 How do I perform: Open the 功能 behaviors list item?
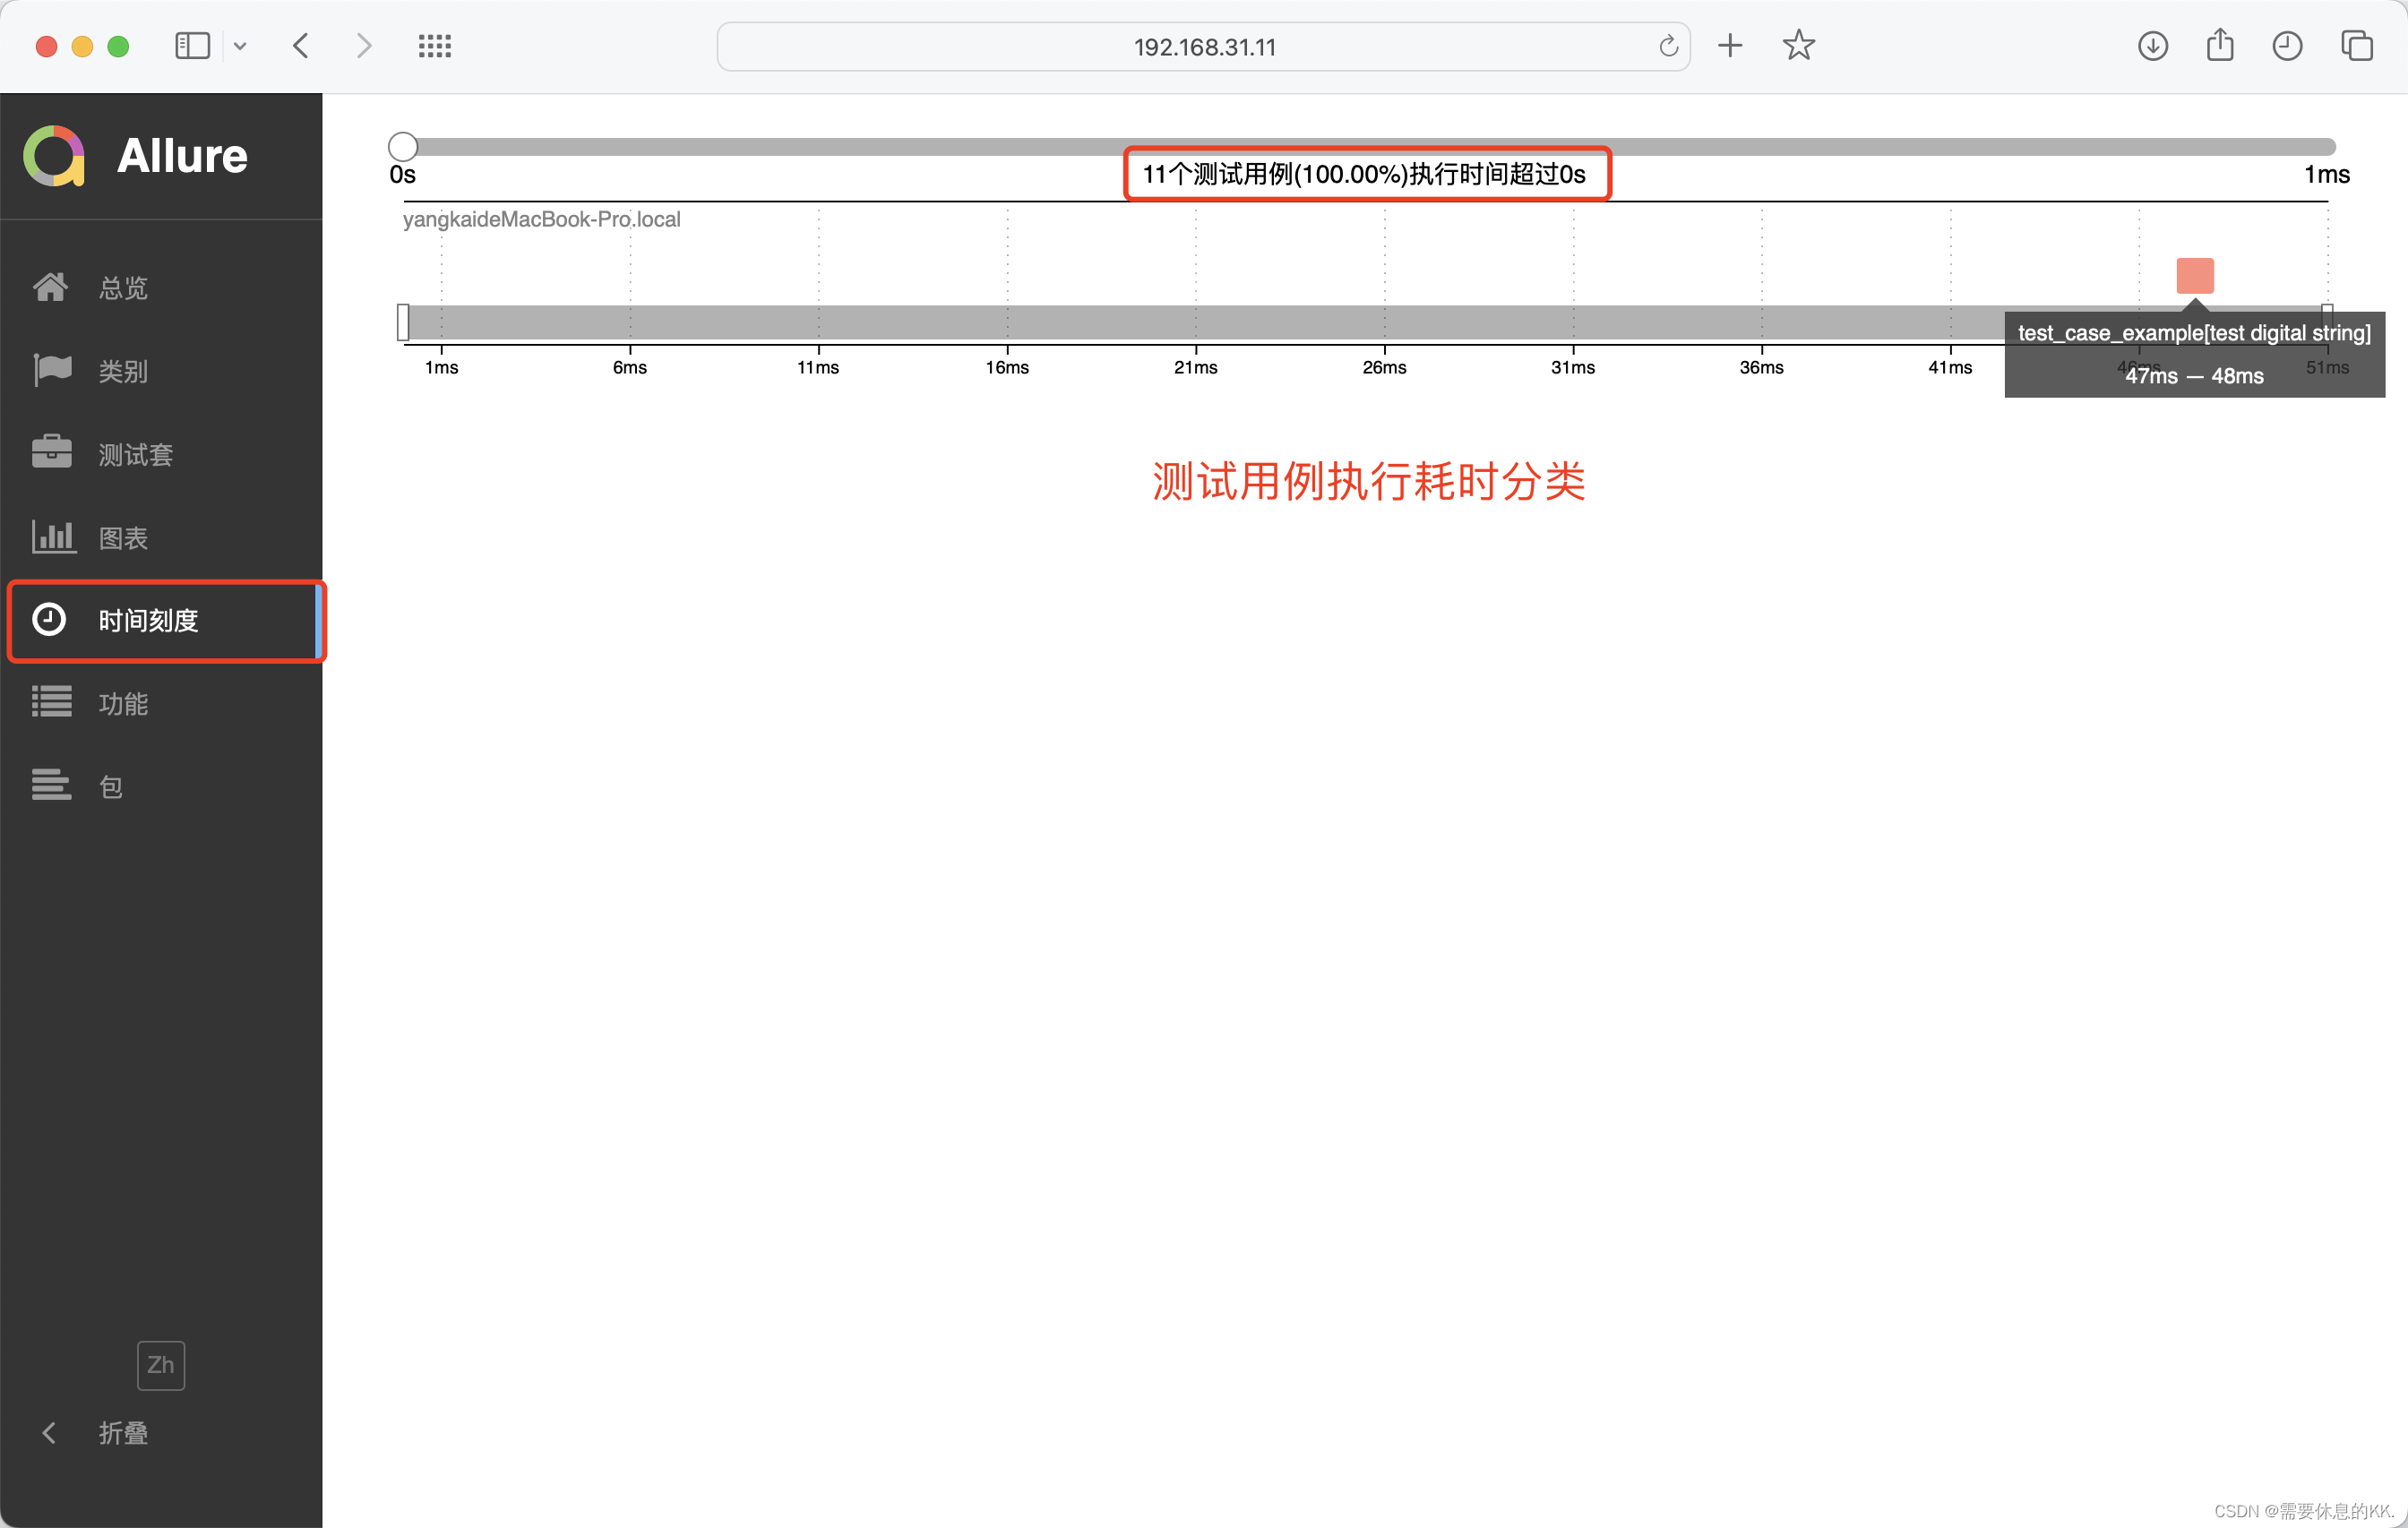click(x=122, y=704)
